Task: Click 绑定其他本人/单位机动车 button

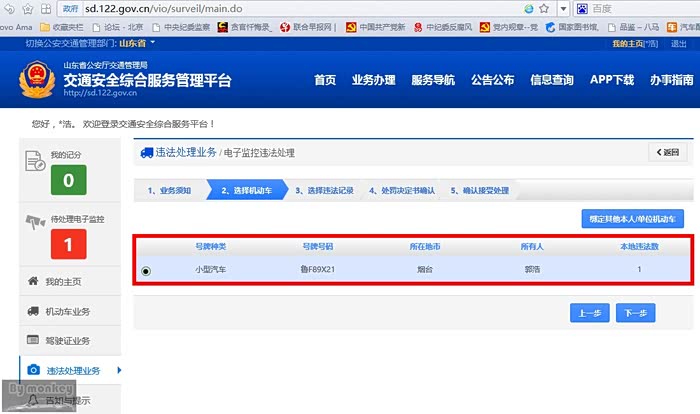Action: (632, 219)
